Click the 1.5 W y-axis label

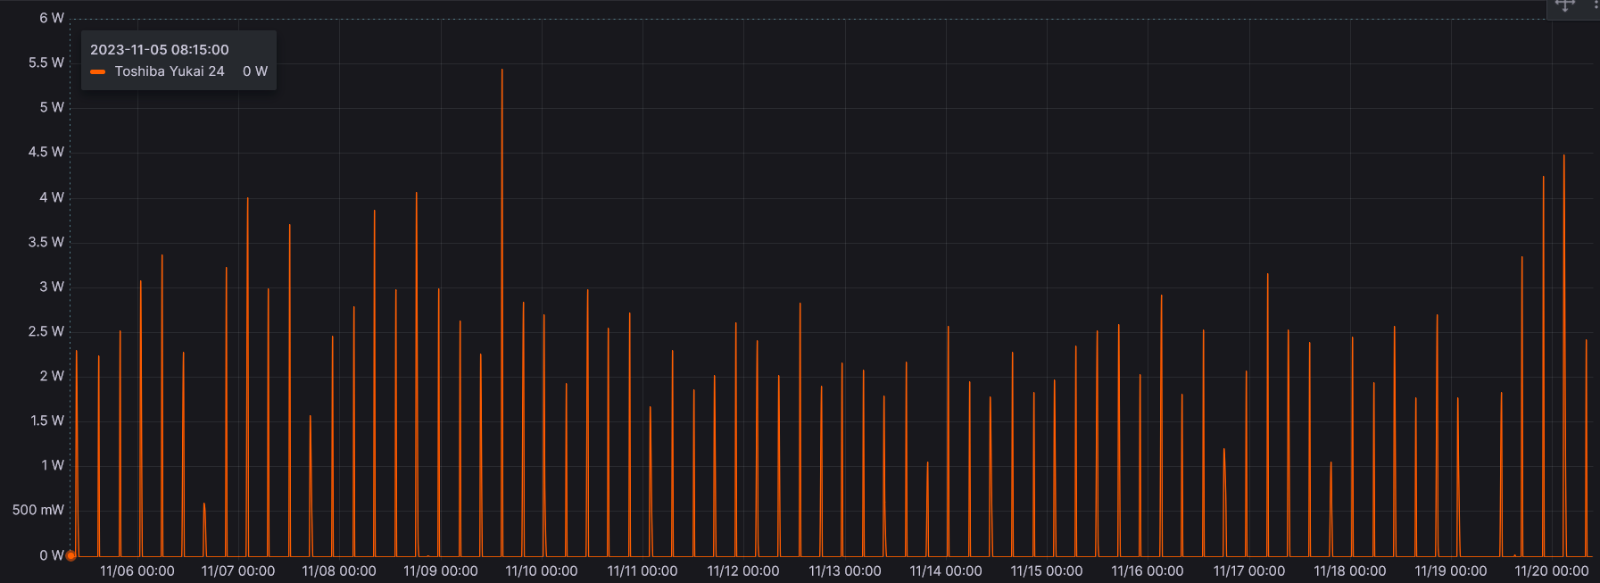[x=47, y=420]
